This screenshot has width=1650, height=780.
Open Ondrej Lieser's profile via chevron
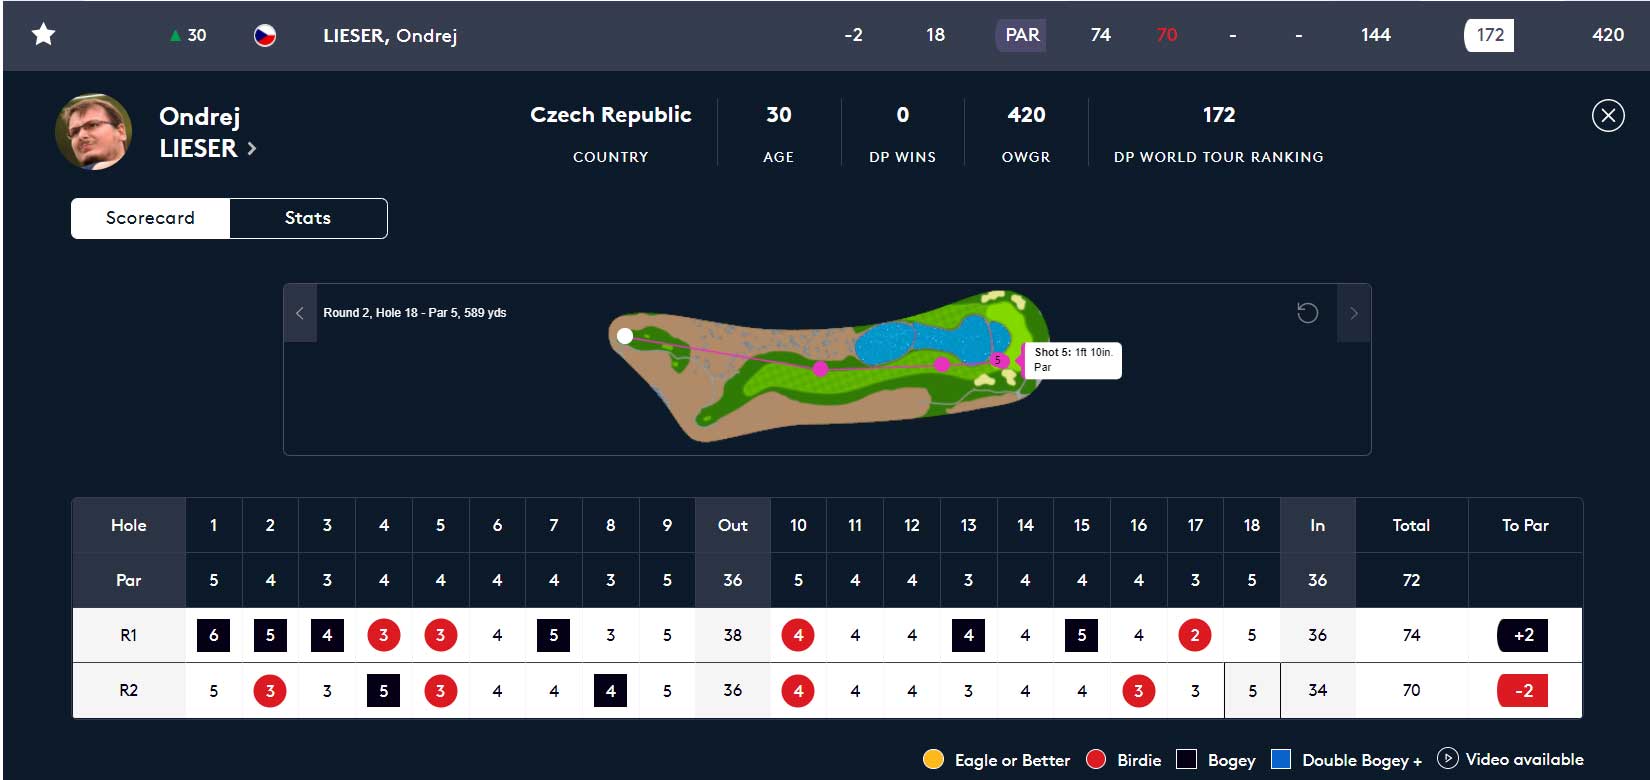(x=252, y=149)
